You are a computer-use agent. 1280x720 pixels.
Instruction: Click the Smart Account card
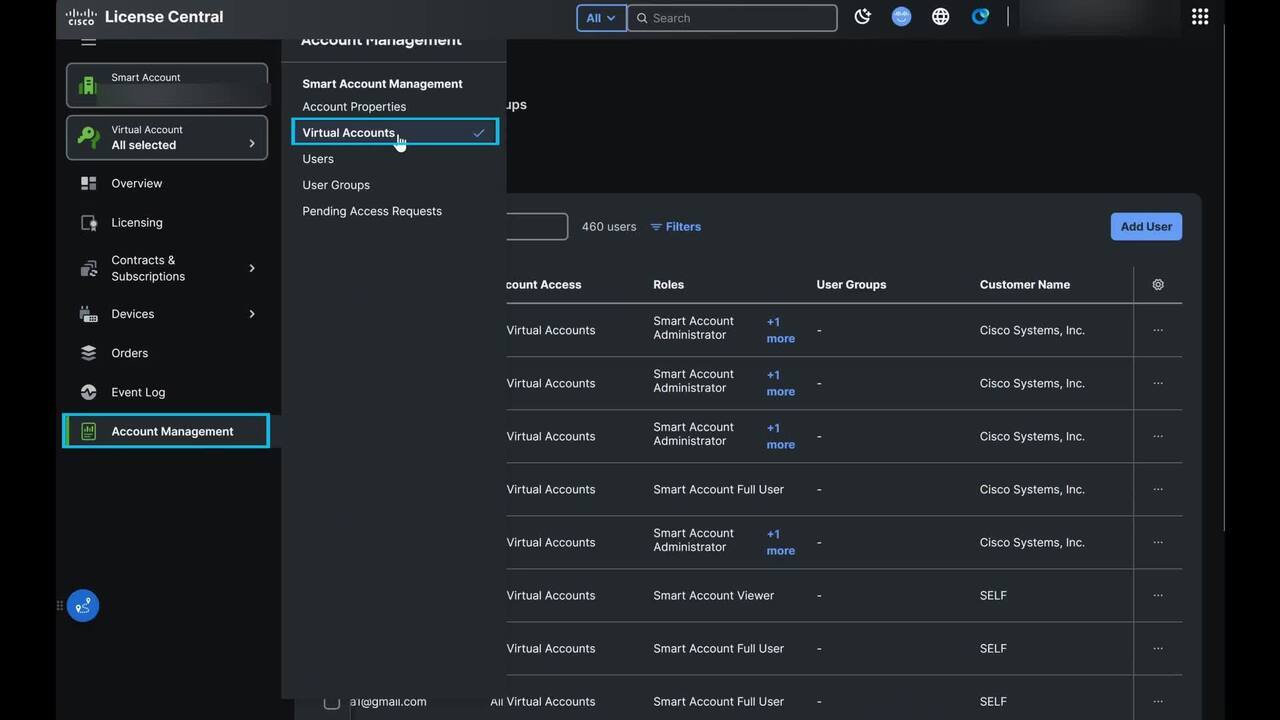(x=167, y=86)
